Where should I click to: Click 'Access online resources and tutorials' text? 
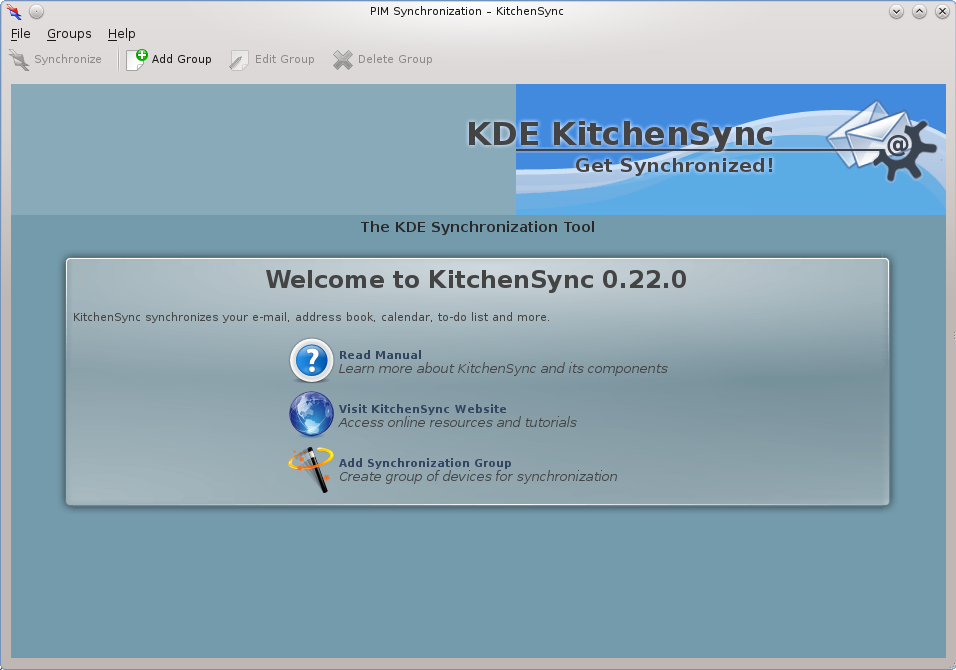pyautogui.click(x=457, y=422)
